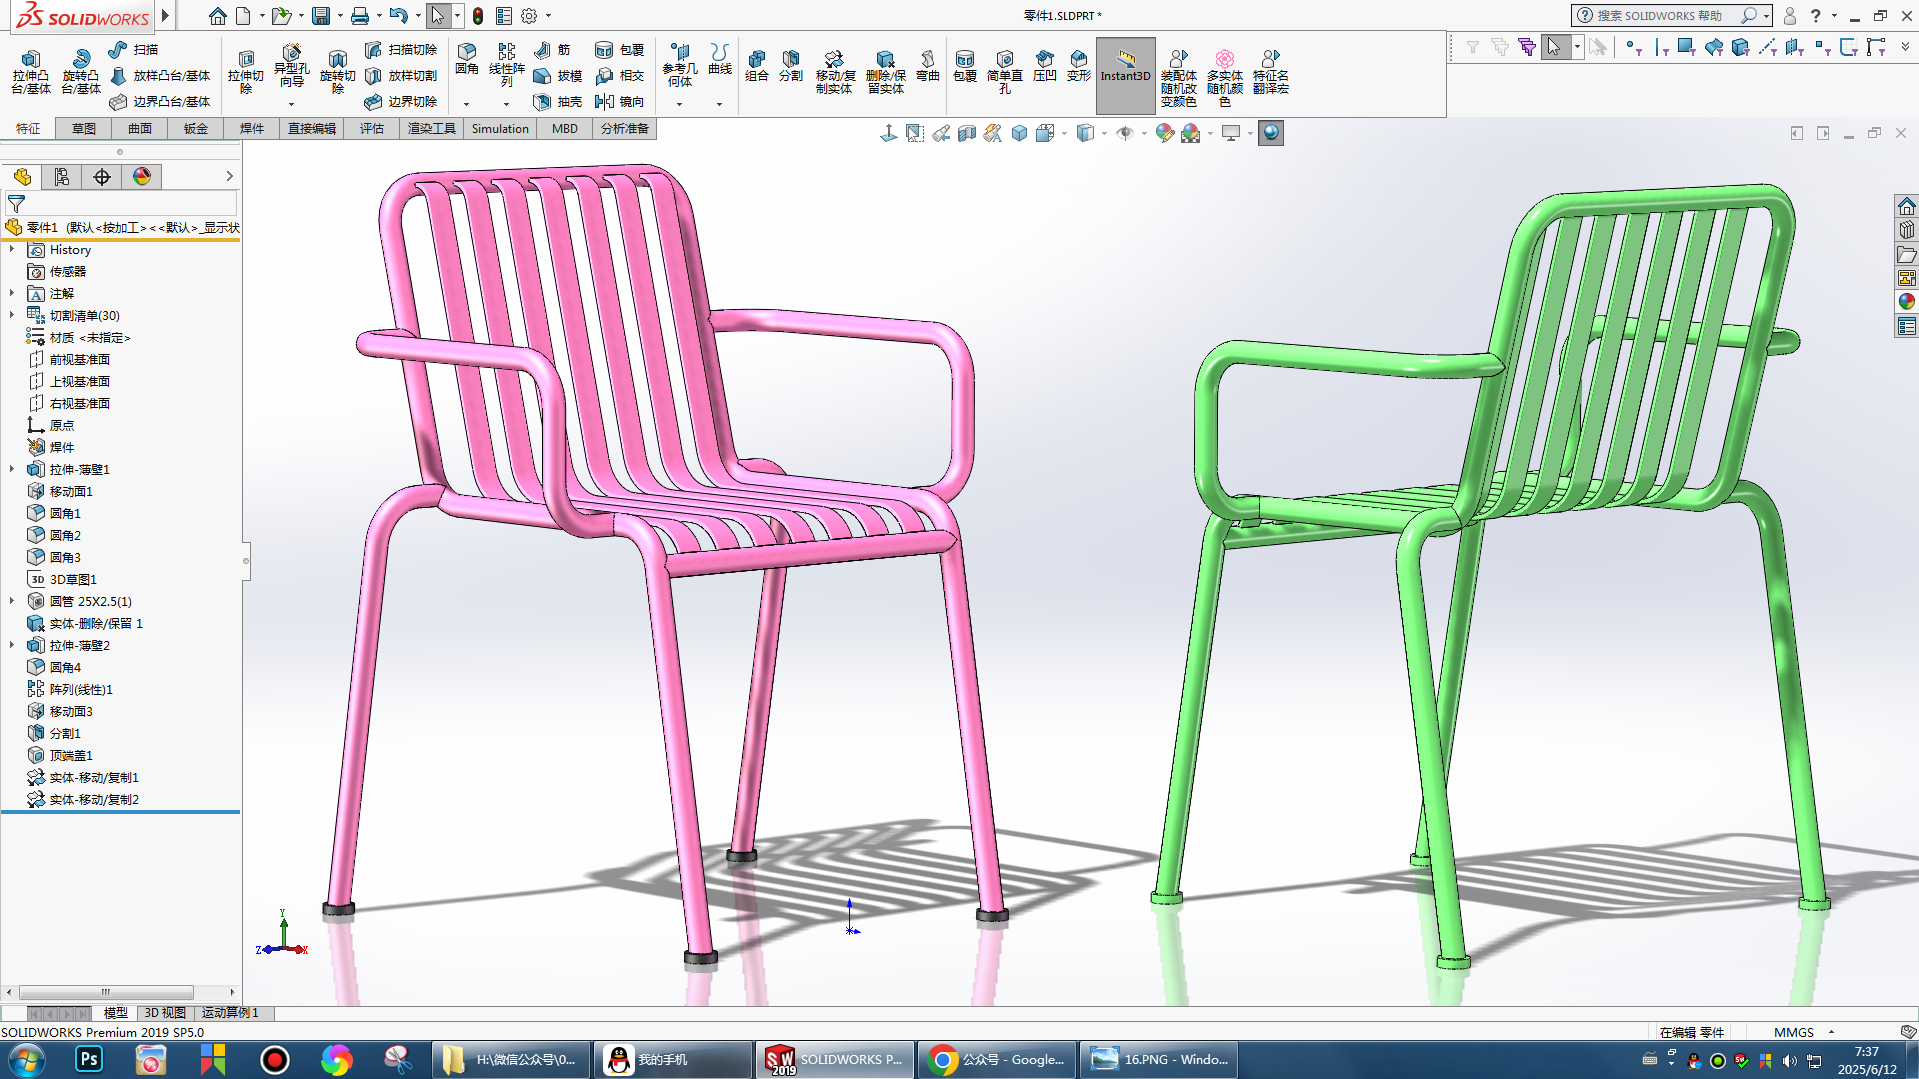
Task: Open the 运动算例 1 motion study tab
Action: 230,1013
